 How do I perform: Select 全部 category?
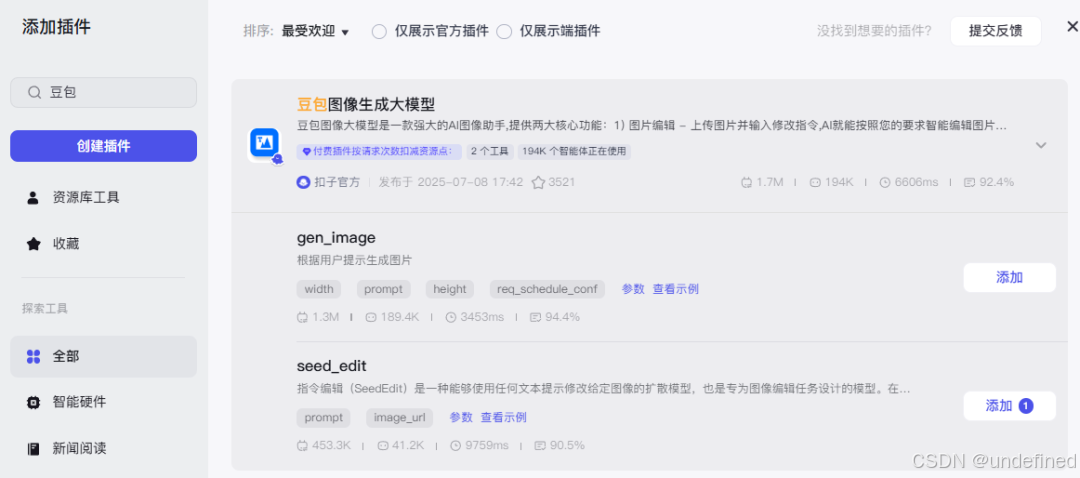point(103,357)
